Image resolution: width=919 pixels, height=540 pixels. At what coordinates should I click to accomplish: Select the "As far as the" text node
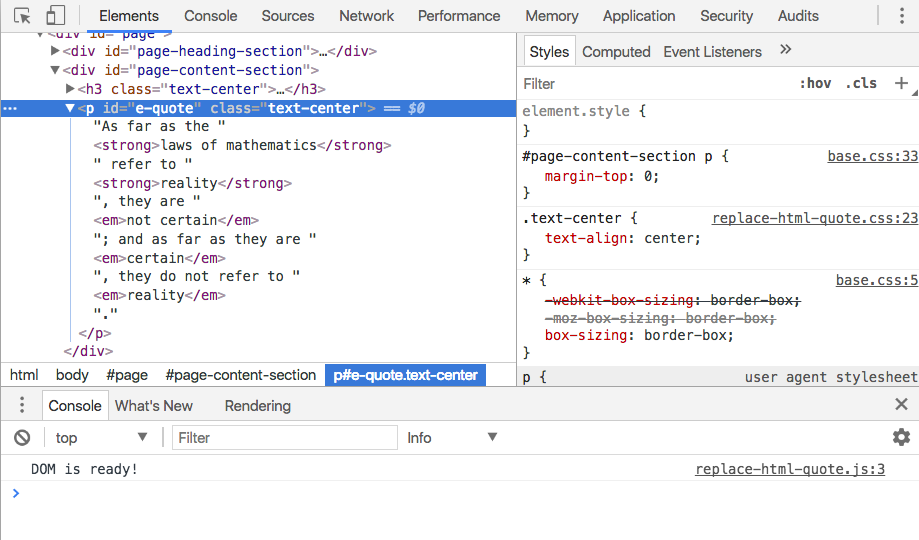coord(159,126)
